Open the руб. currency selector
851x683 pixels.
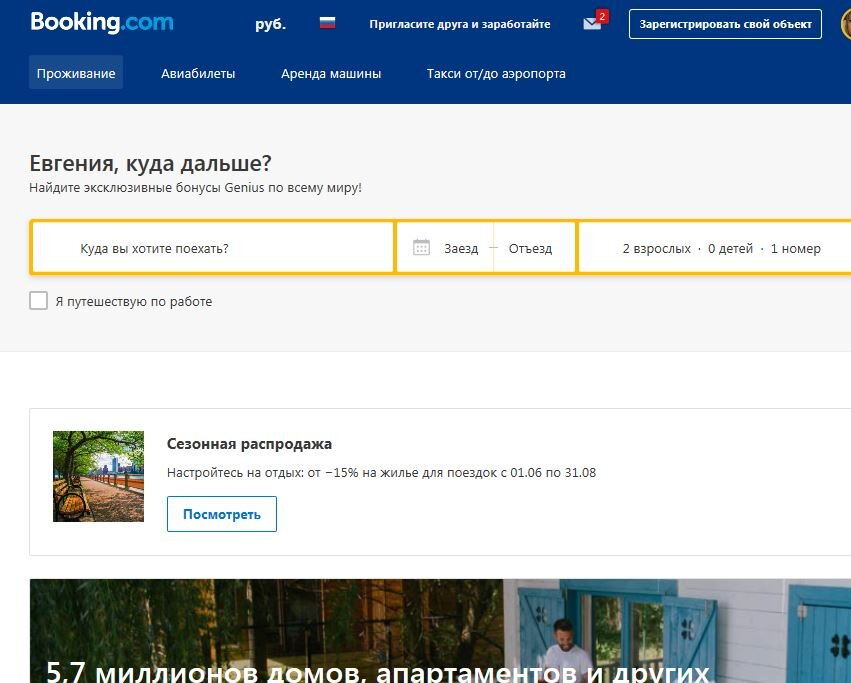(x=270, y=24)
